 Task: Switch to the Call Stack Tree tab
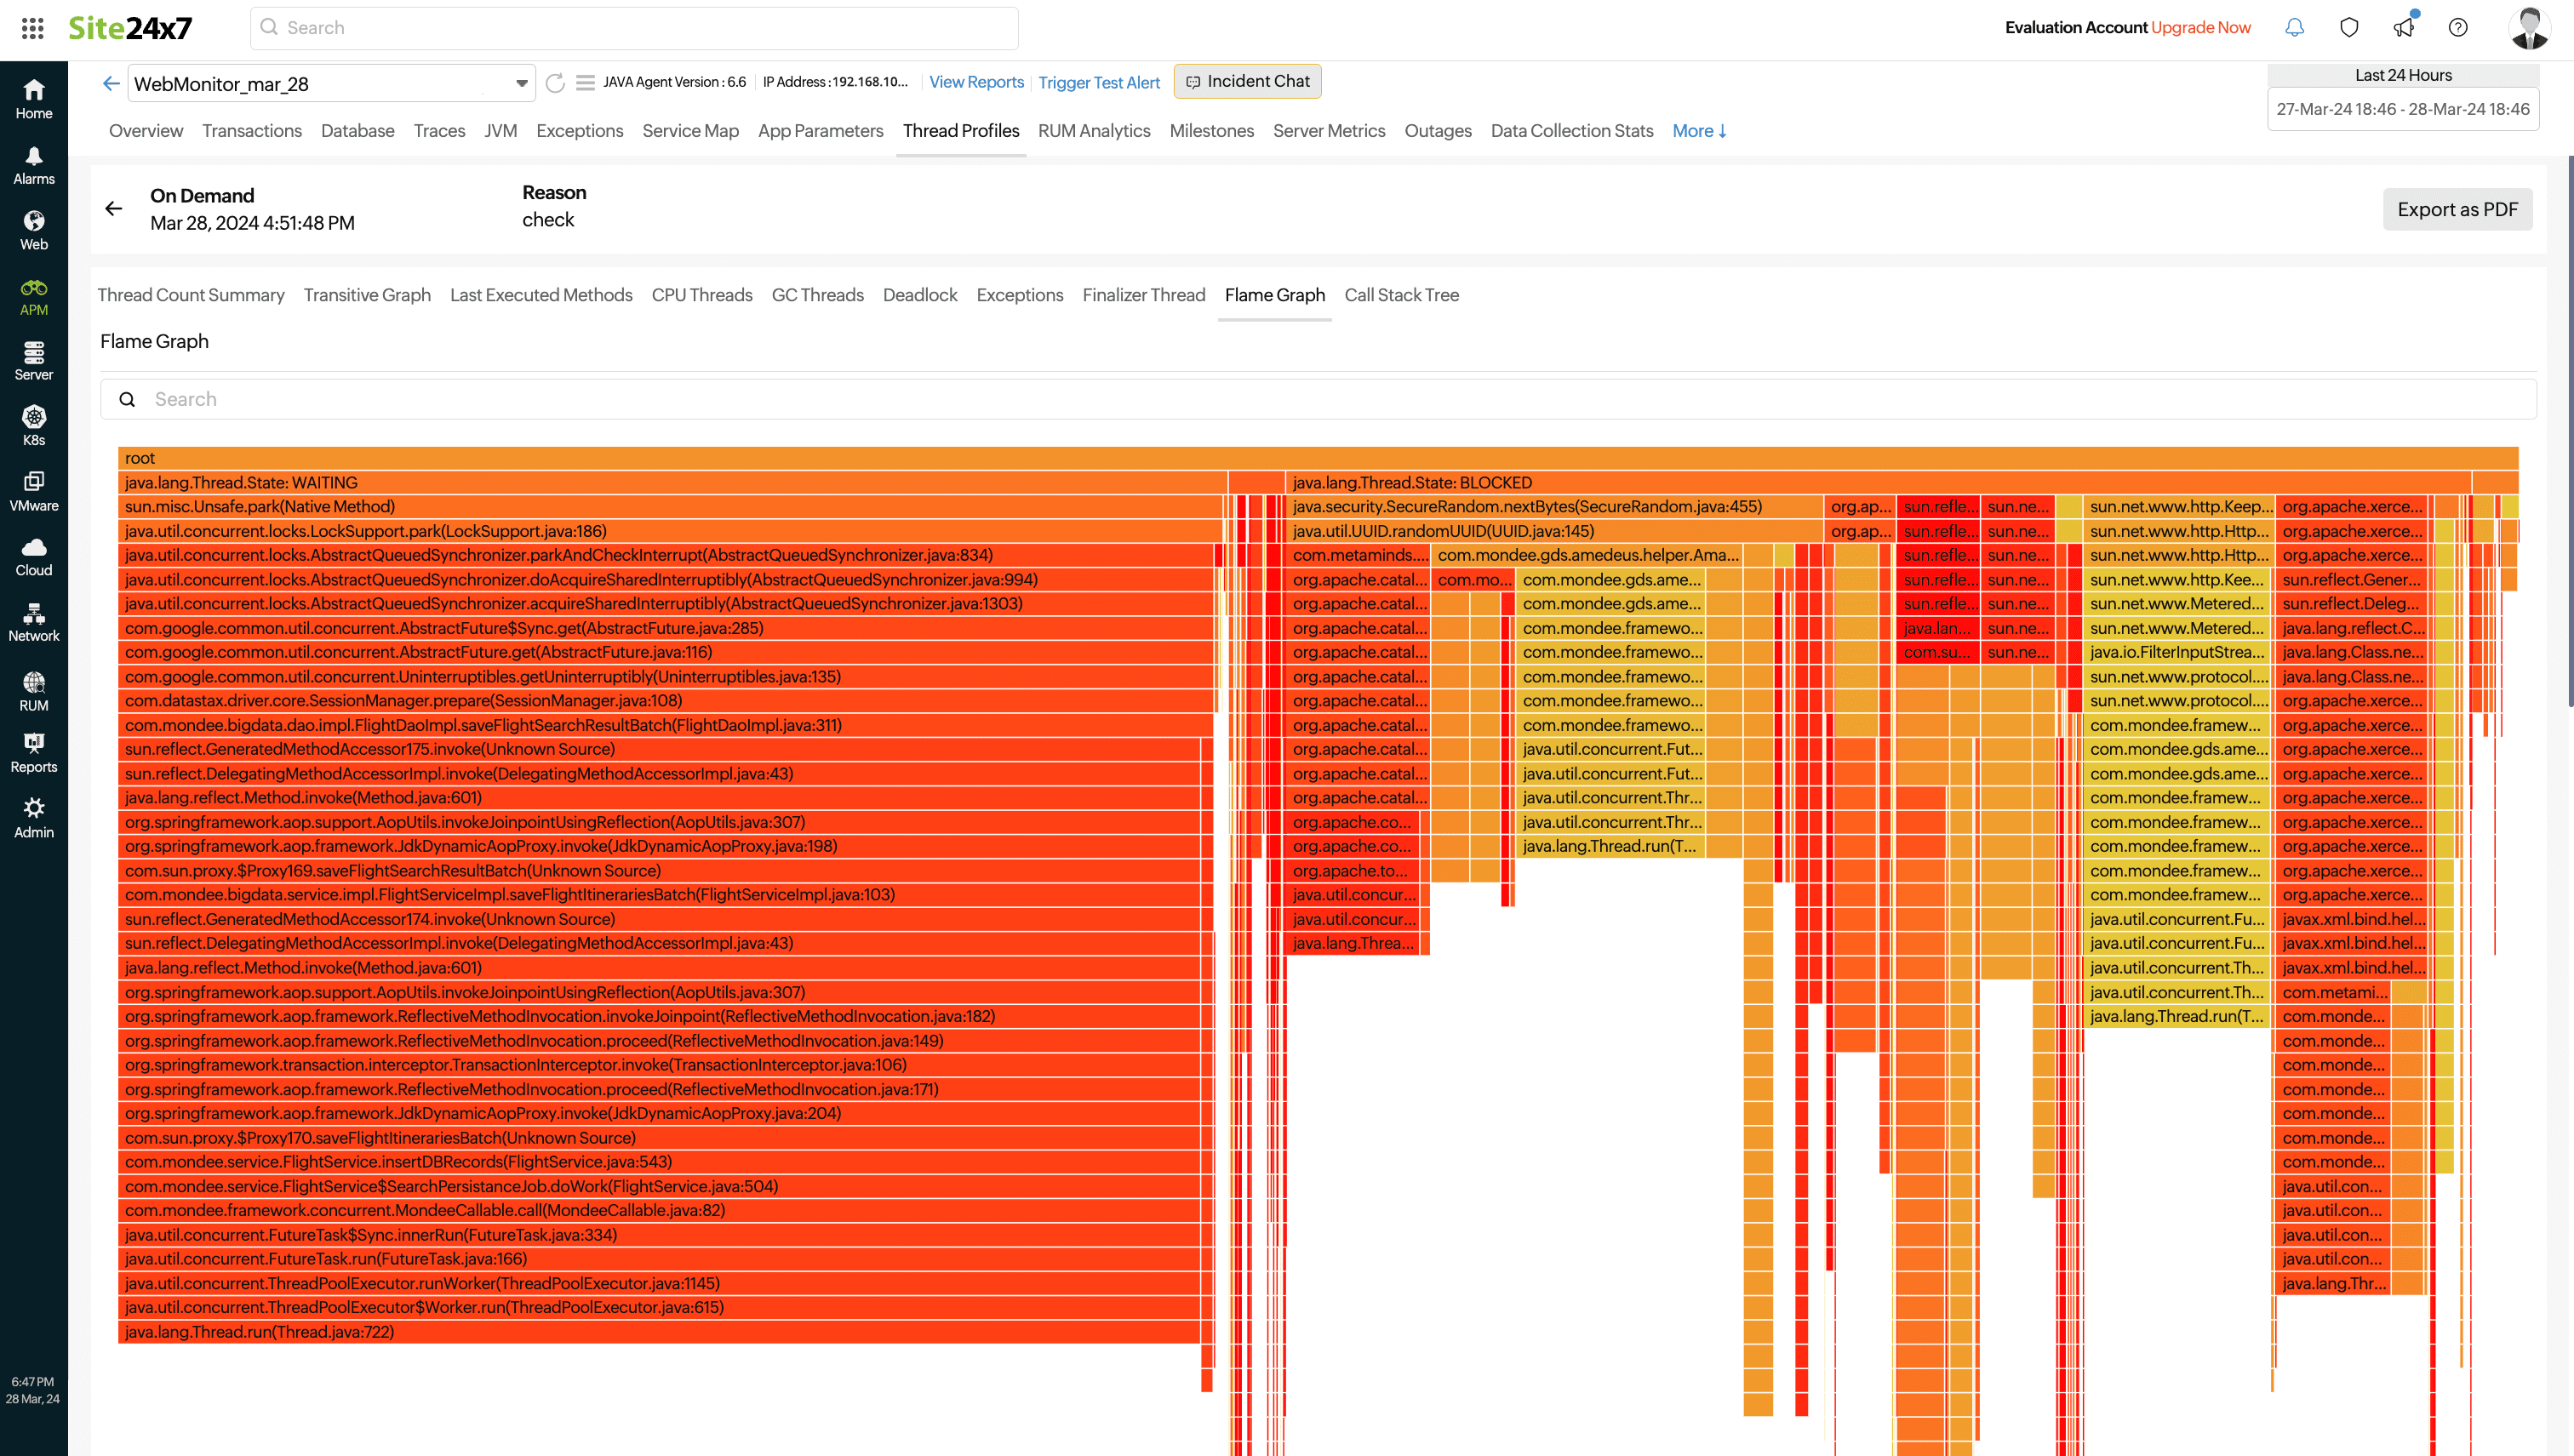pyautogui.click(x=1401, y=295)
